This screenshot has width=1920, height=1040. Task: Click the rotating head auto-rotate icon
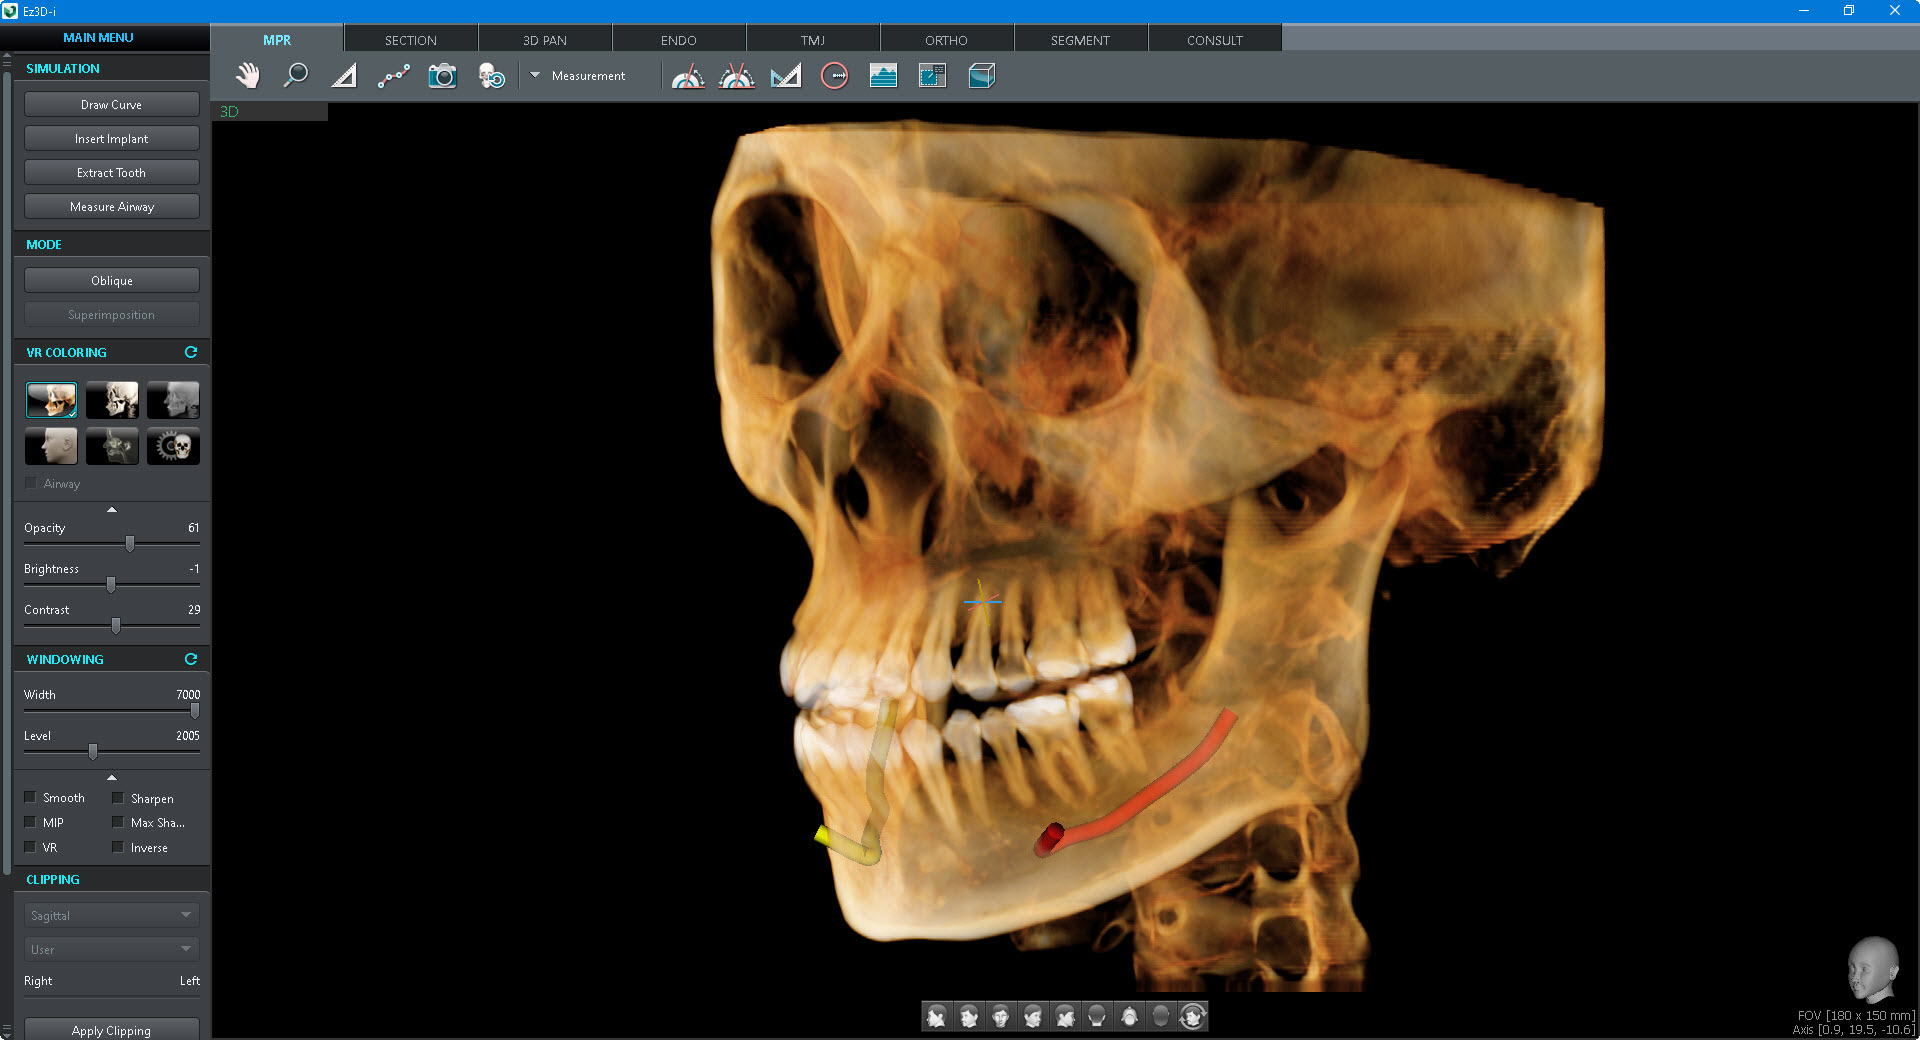[1192, 1016]
